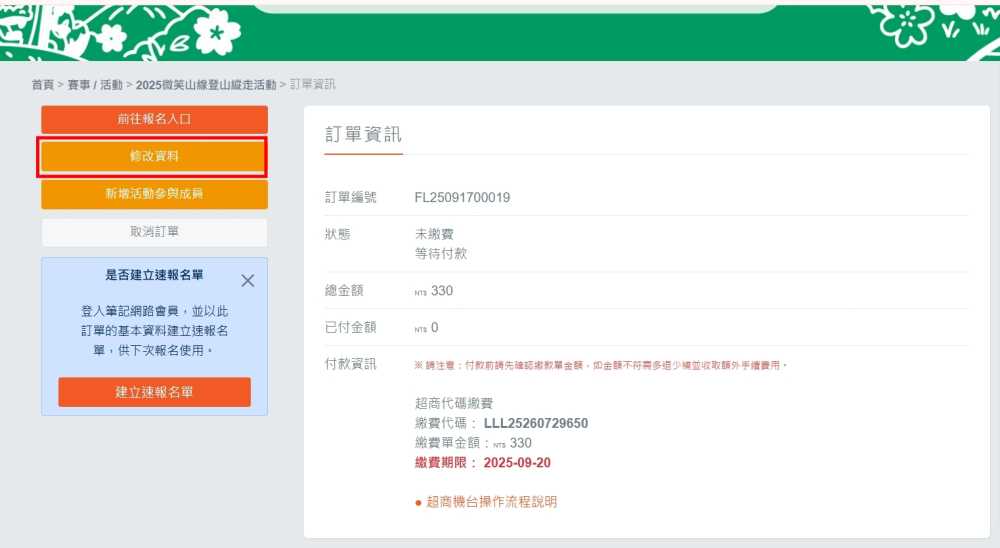Screen dimensions: 1000x548
Task: Open 修改資料 to edit registration
Action: (154, 157)
